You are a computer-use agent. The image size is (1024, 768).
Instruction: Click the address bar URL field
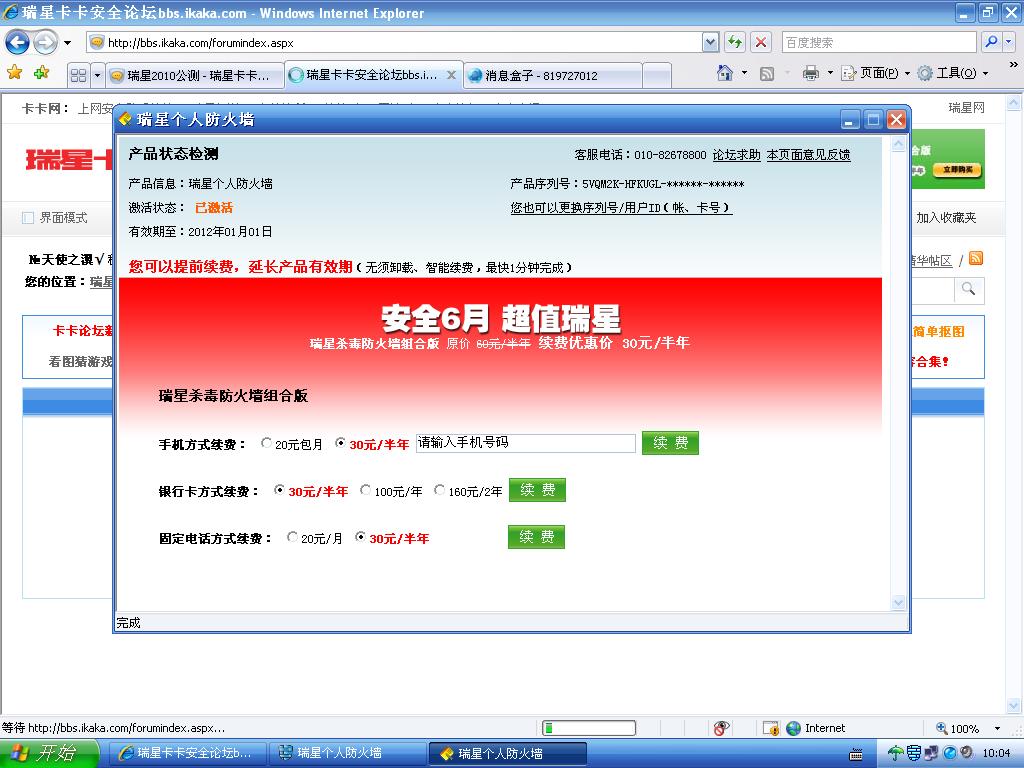pyautogui.click(x=394, y=43)
